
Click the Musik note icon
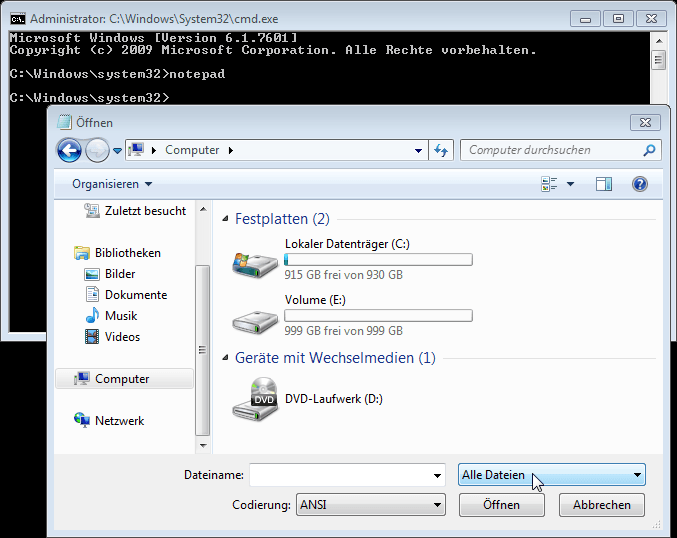[x=92, y=316]
